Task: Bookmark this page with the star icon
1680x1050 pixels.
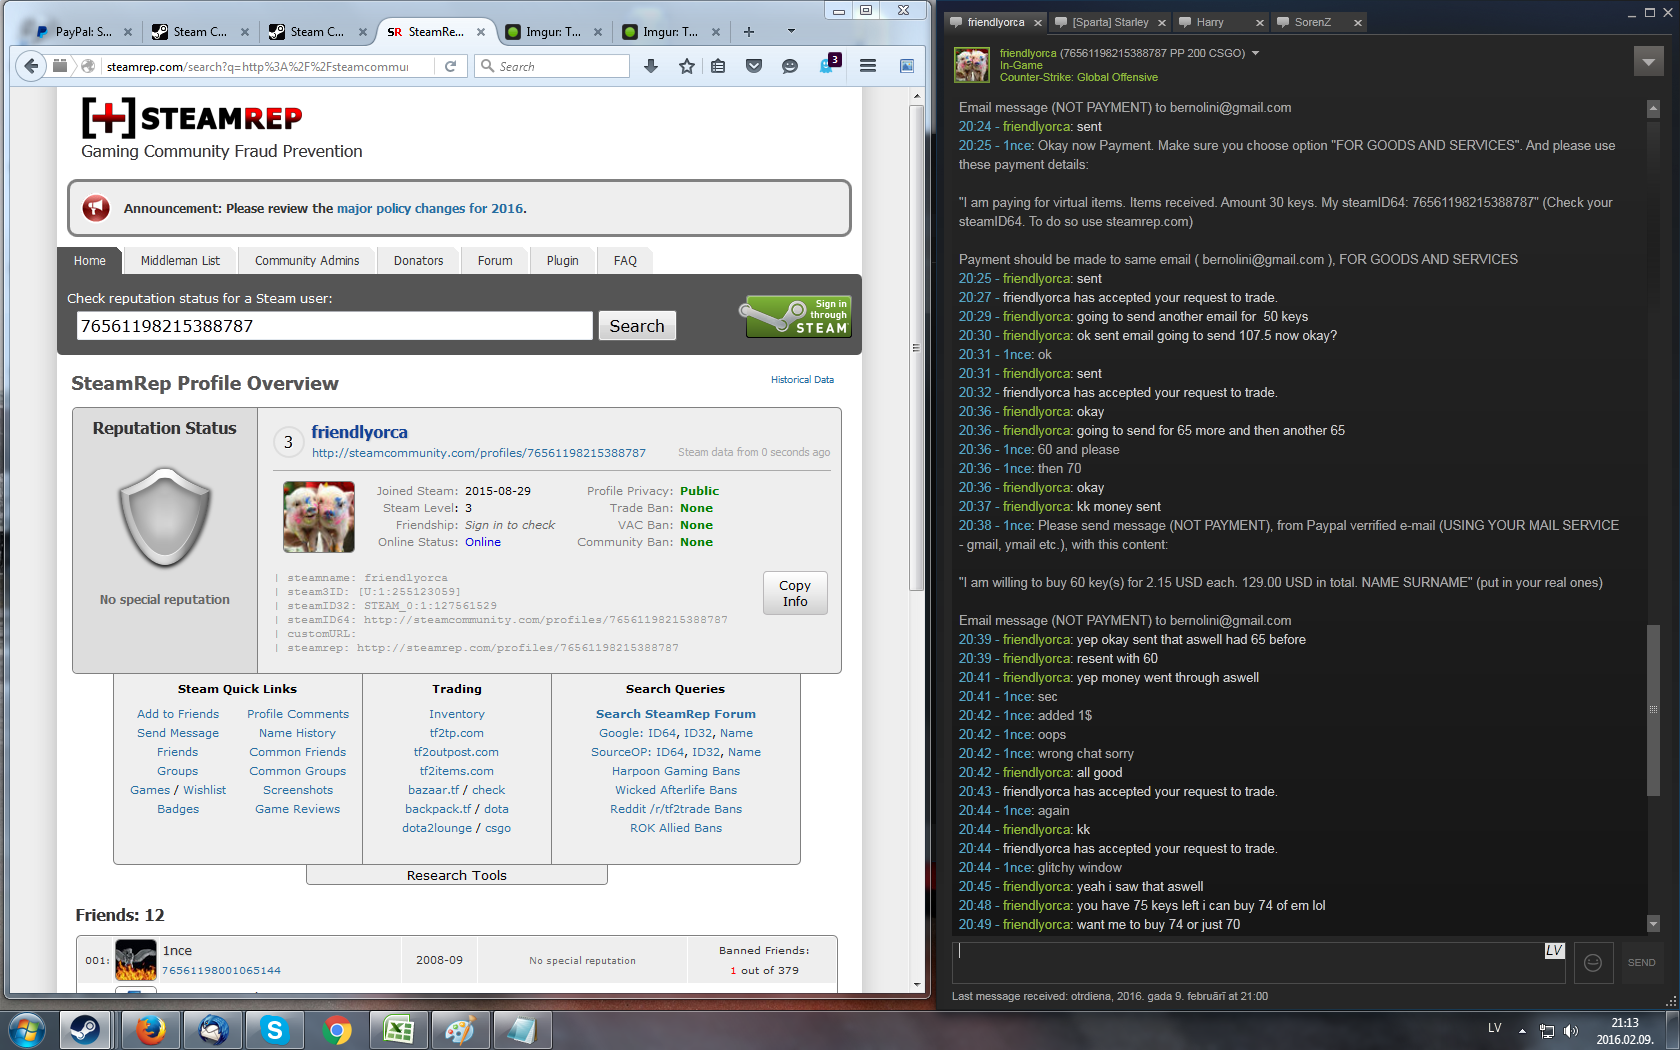Action: tap(686, 66)
